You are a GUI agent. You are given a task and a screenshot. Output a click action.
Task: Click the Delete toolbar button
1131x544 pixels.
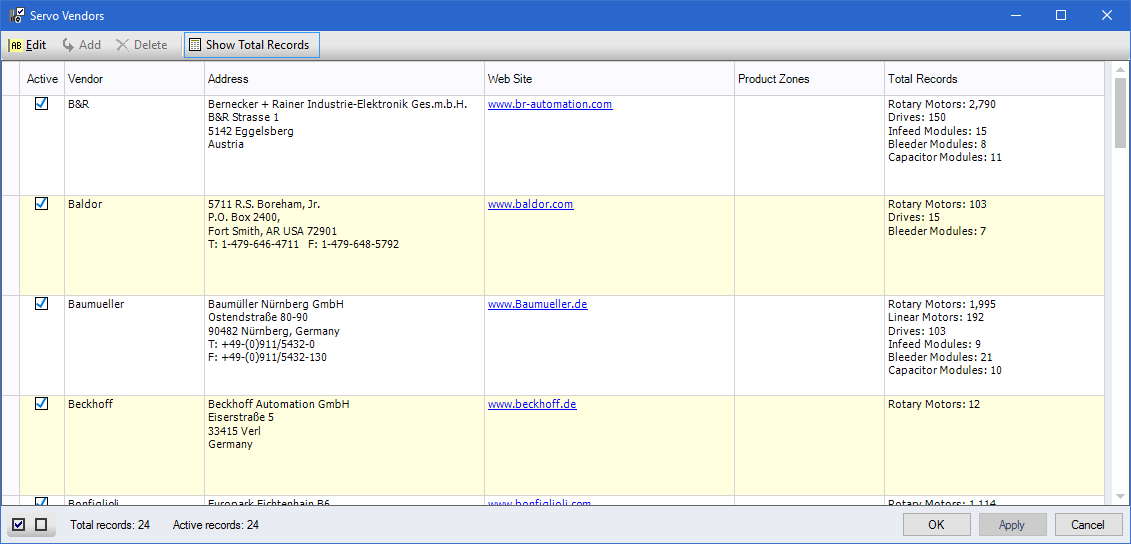tap(141, 45)
